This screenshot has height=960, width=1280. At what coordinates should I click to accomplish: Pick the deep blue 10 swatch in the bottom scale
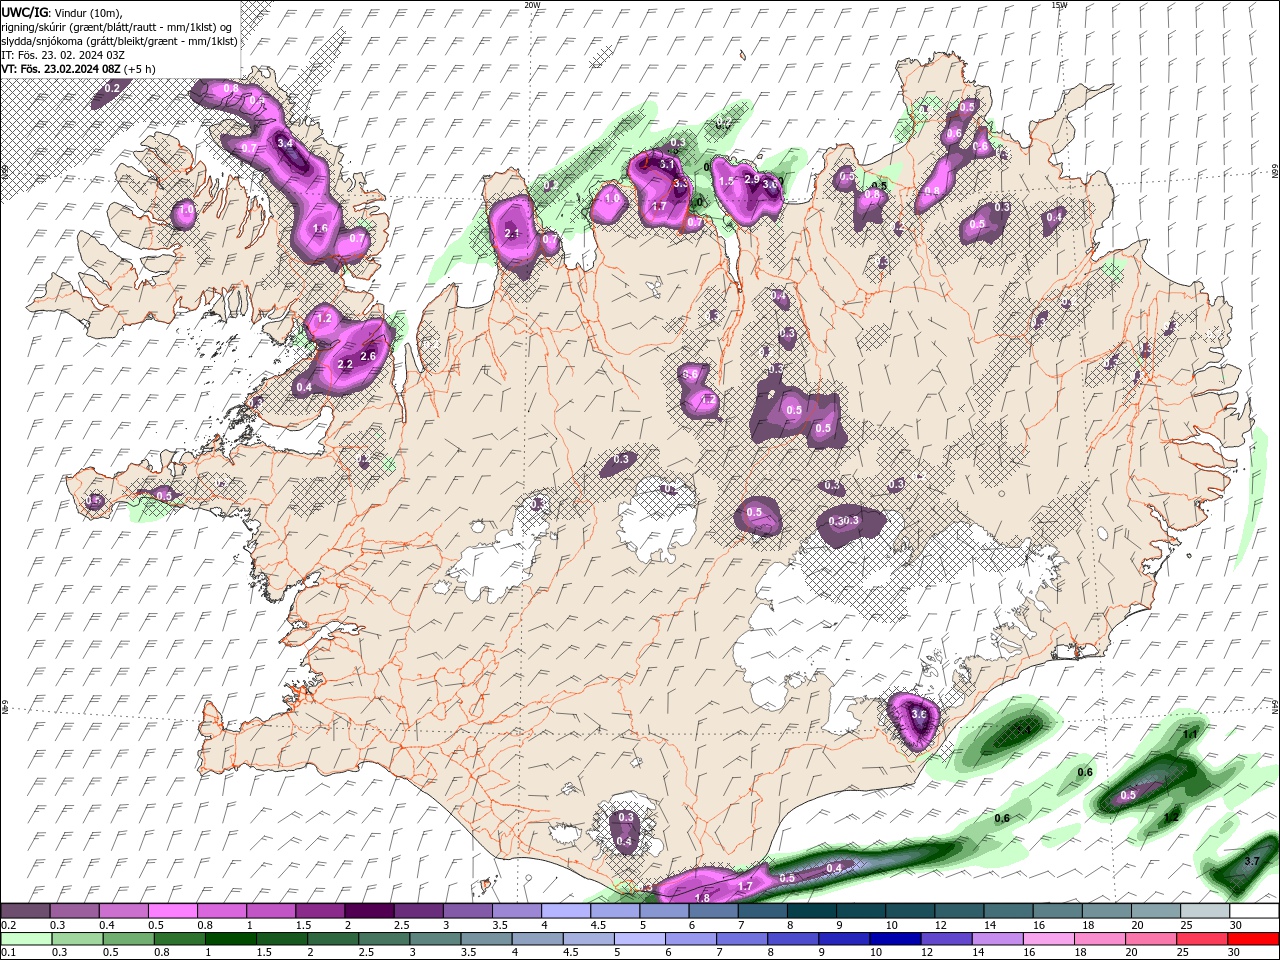pos(894,939)
